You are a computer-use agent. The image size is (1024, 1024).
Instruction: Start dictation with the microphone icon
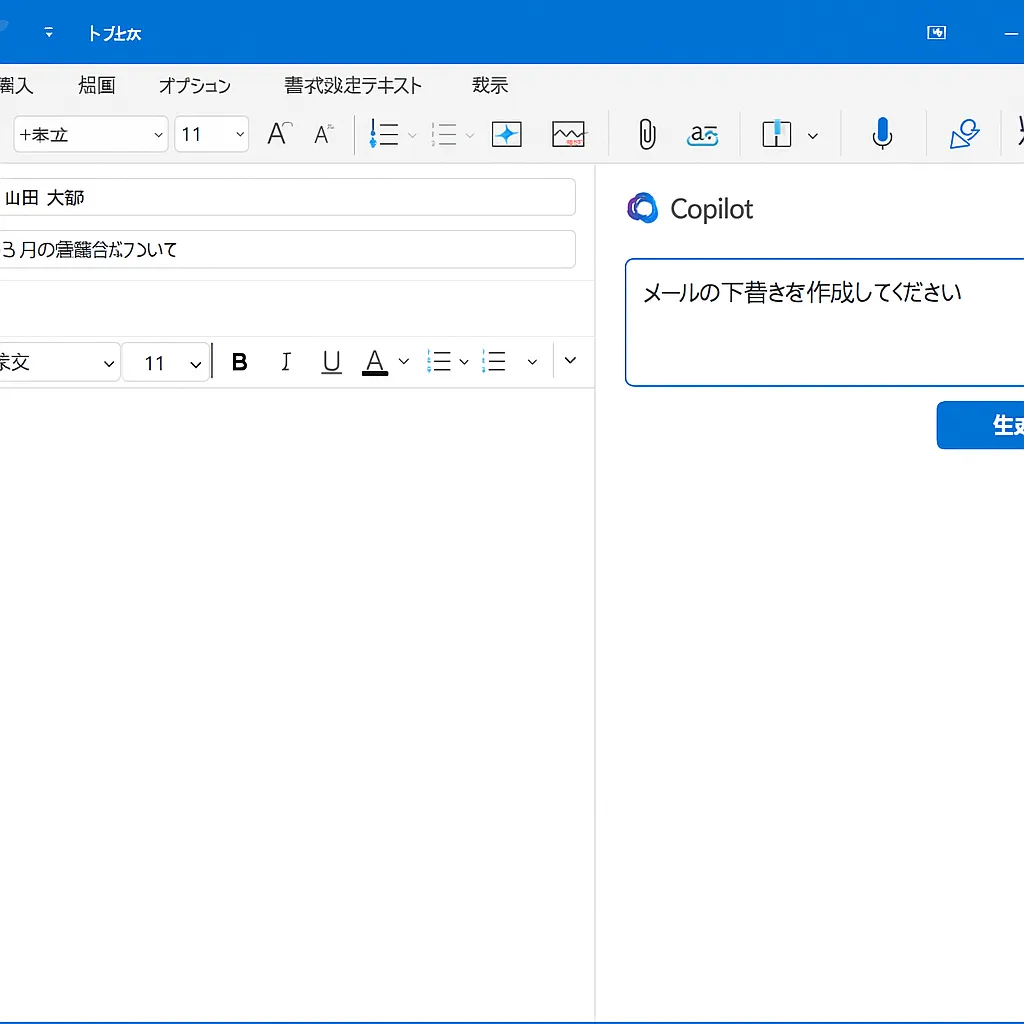pyautogui.click(x=881, y=134)
